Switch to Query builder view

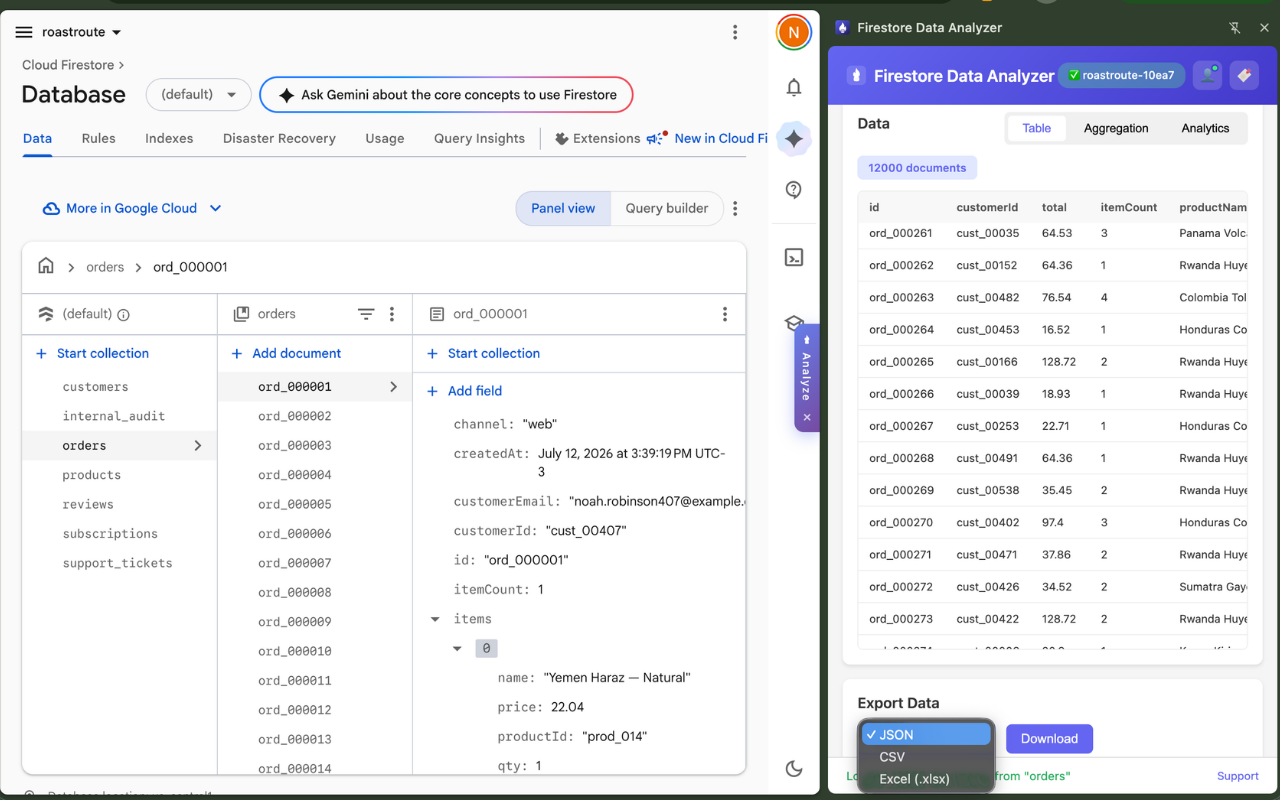(667, 208)
